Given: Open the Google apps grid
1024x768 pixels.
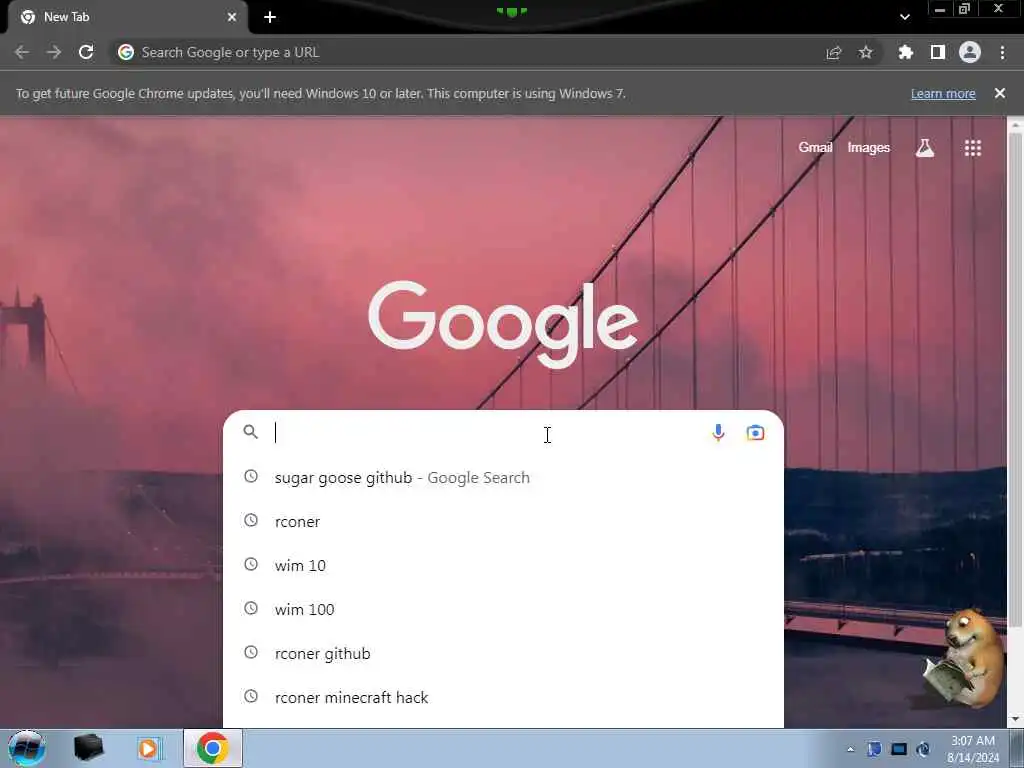Looking at the screenshot, I should pyautogui.click(x=973, y=148).
